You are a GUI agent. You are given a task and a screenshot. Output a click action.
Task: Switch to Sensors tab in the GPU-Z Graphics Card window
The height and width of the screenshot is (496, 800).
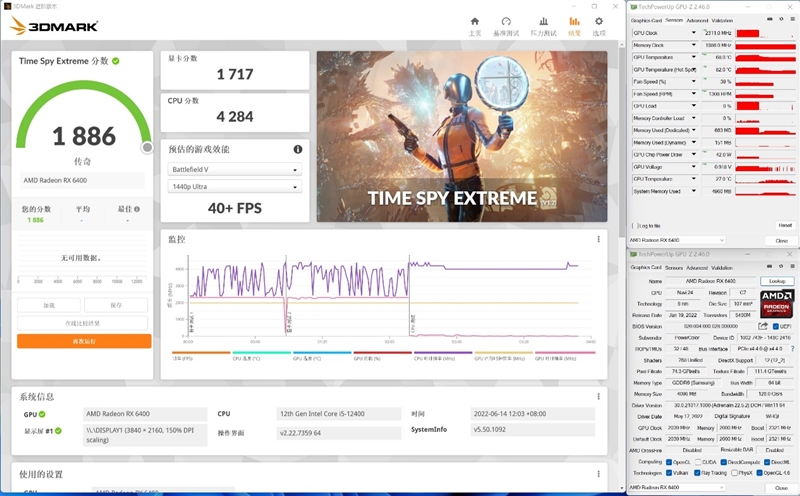pyautogui.click(x=673, y=267)
